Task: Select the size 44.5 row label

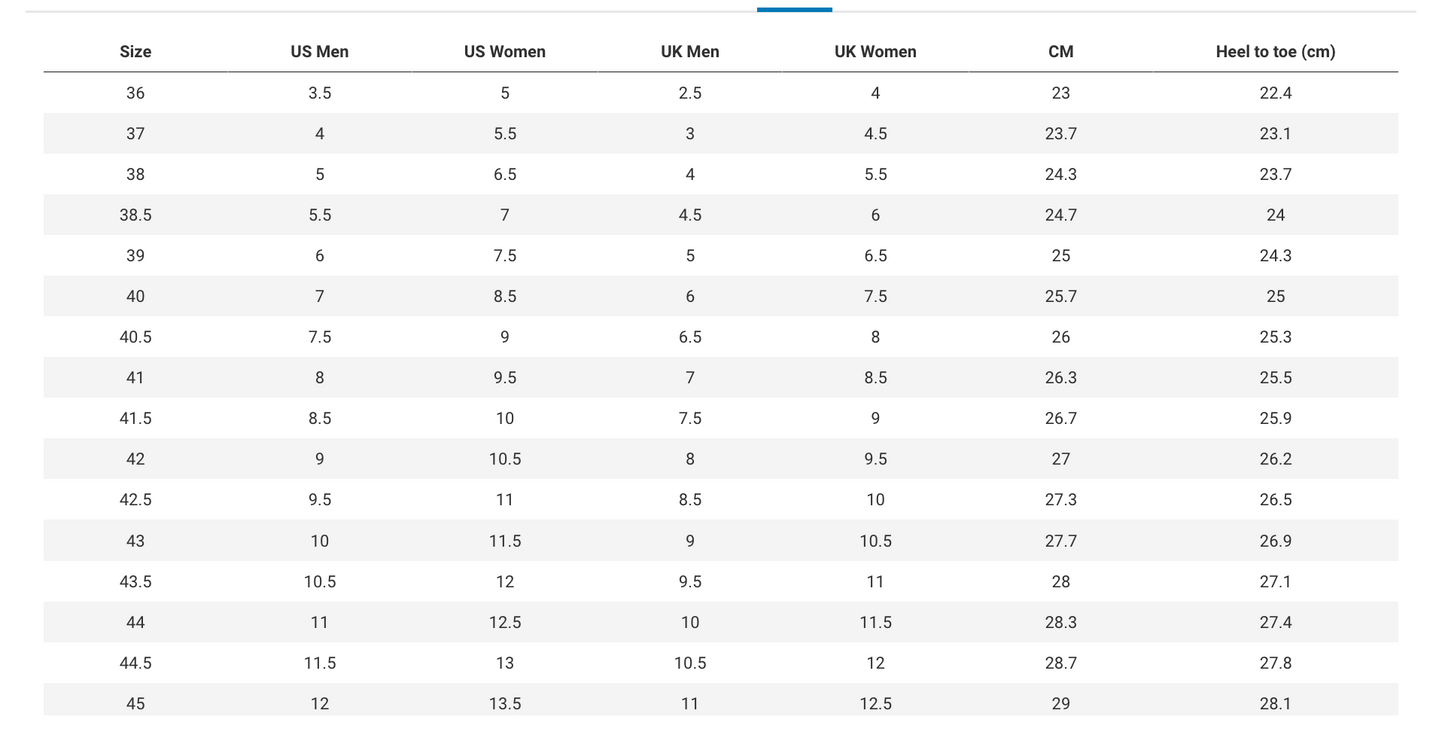Action: 135,662
